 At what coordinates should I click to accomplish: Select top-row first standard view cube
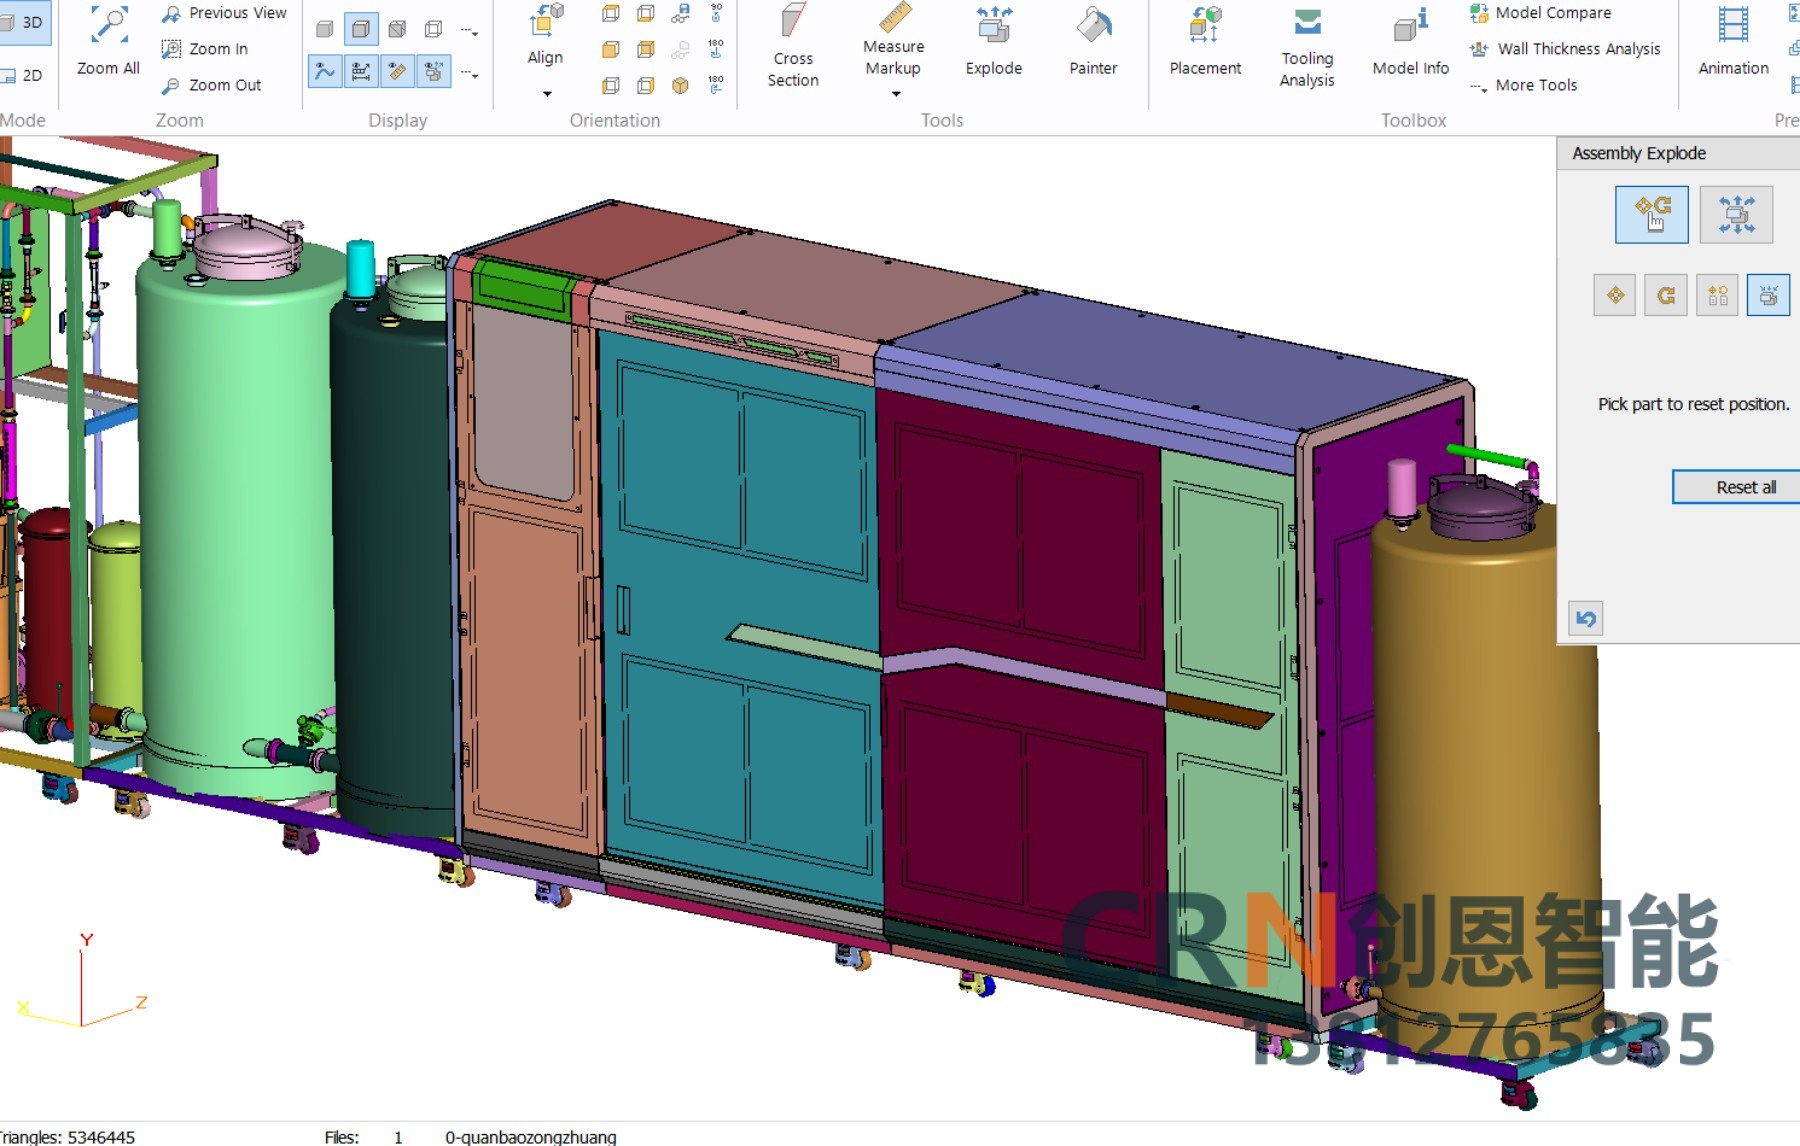click(610, 13)
